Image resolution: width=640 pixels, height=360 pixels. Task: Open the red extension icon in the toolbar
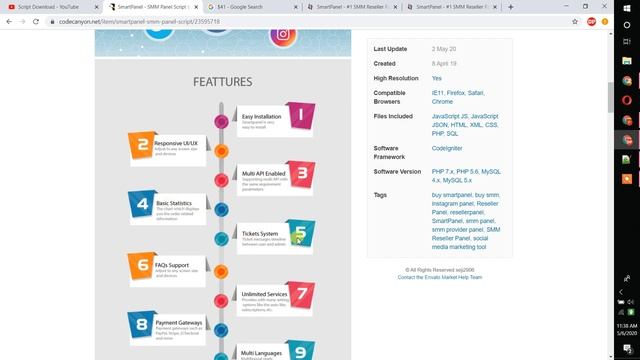[591, 22]
